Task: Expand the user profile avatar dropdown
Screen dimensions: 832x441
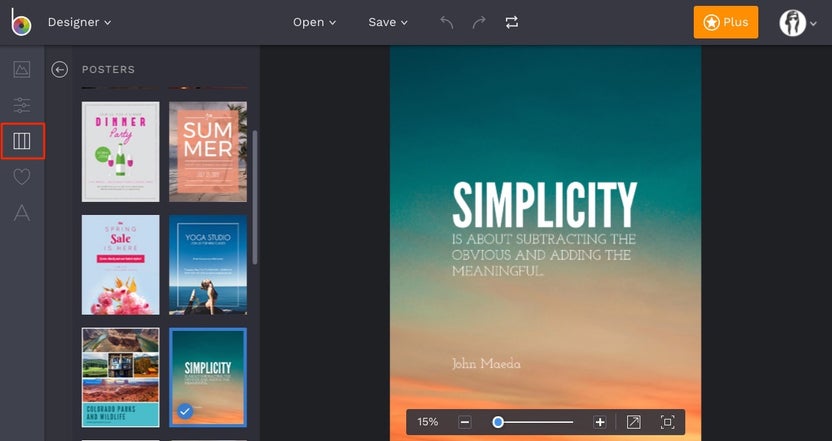Action: click(x=797, y=22)
